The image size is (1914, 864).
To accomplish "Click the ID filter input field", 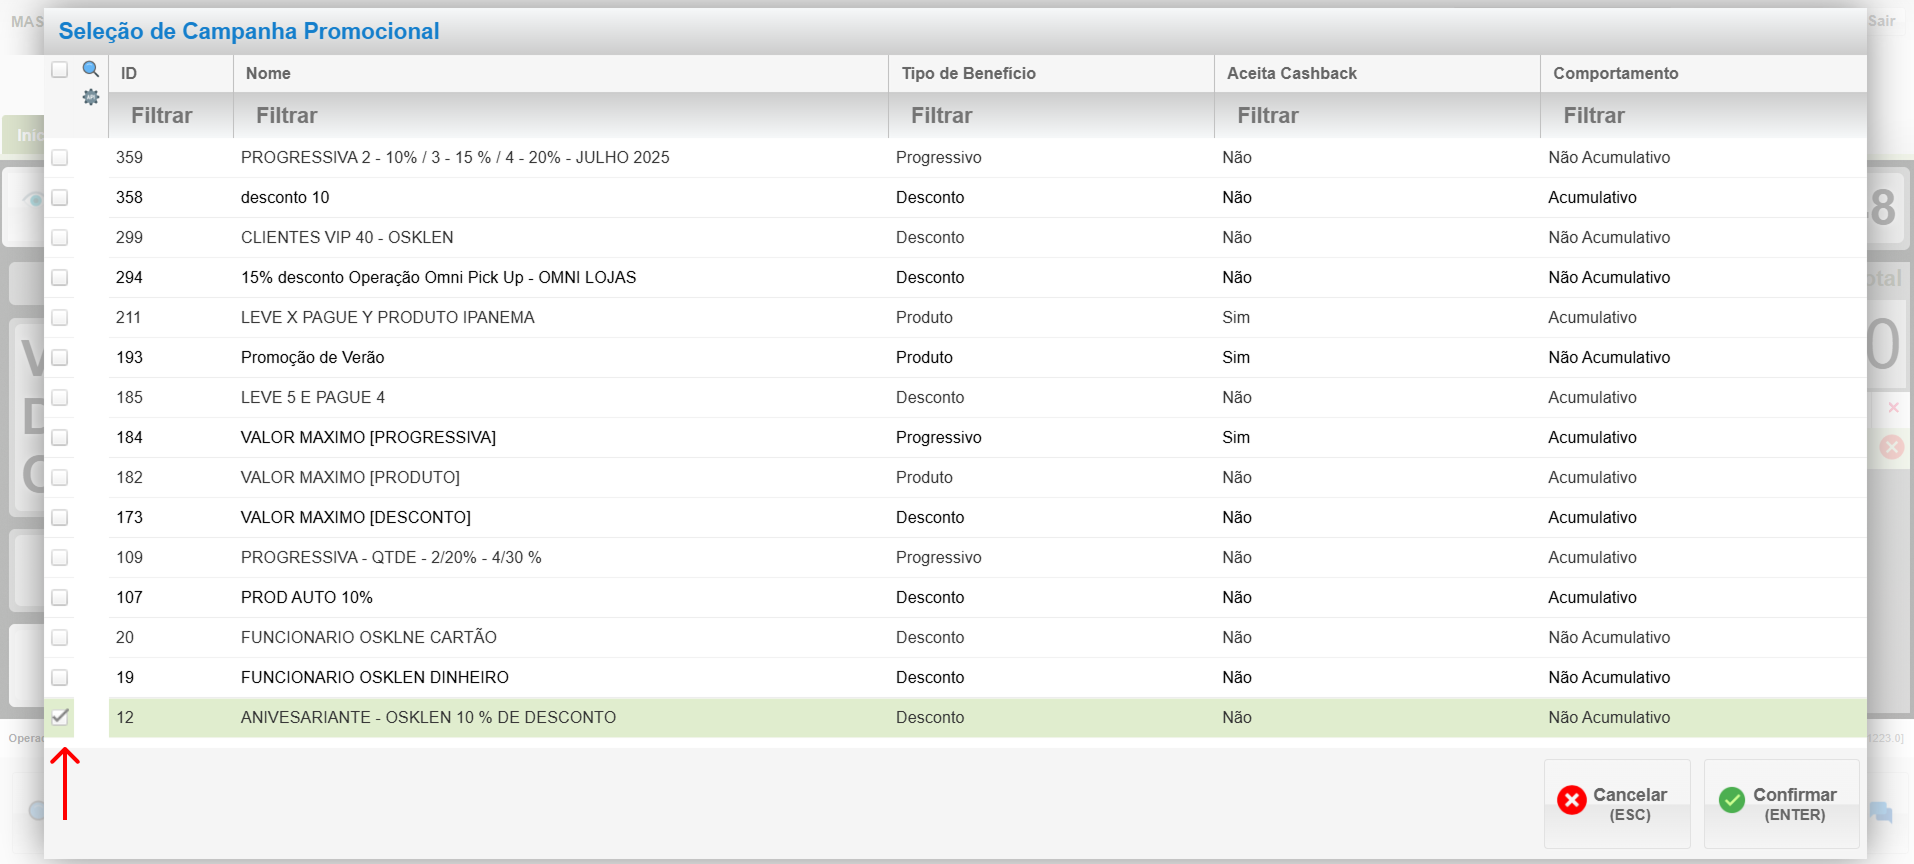I will tap(170, 116).
